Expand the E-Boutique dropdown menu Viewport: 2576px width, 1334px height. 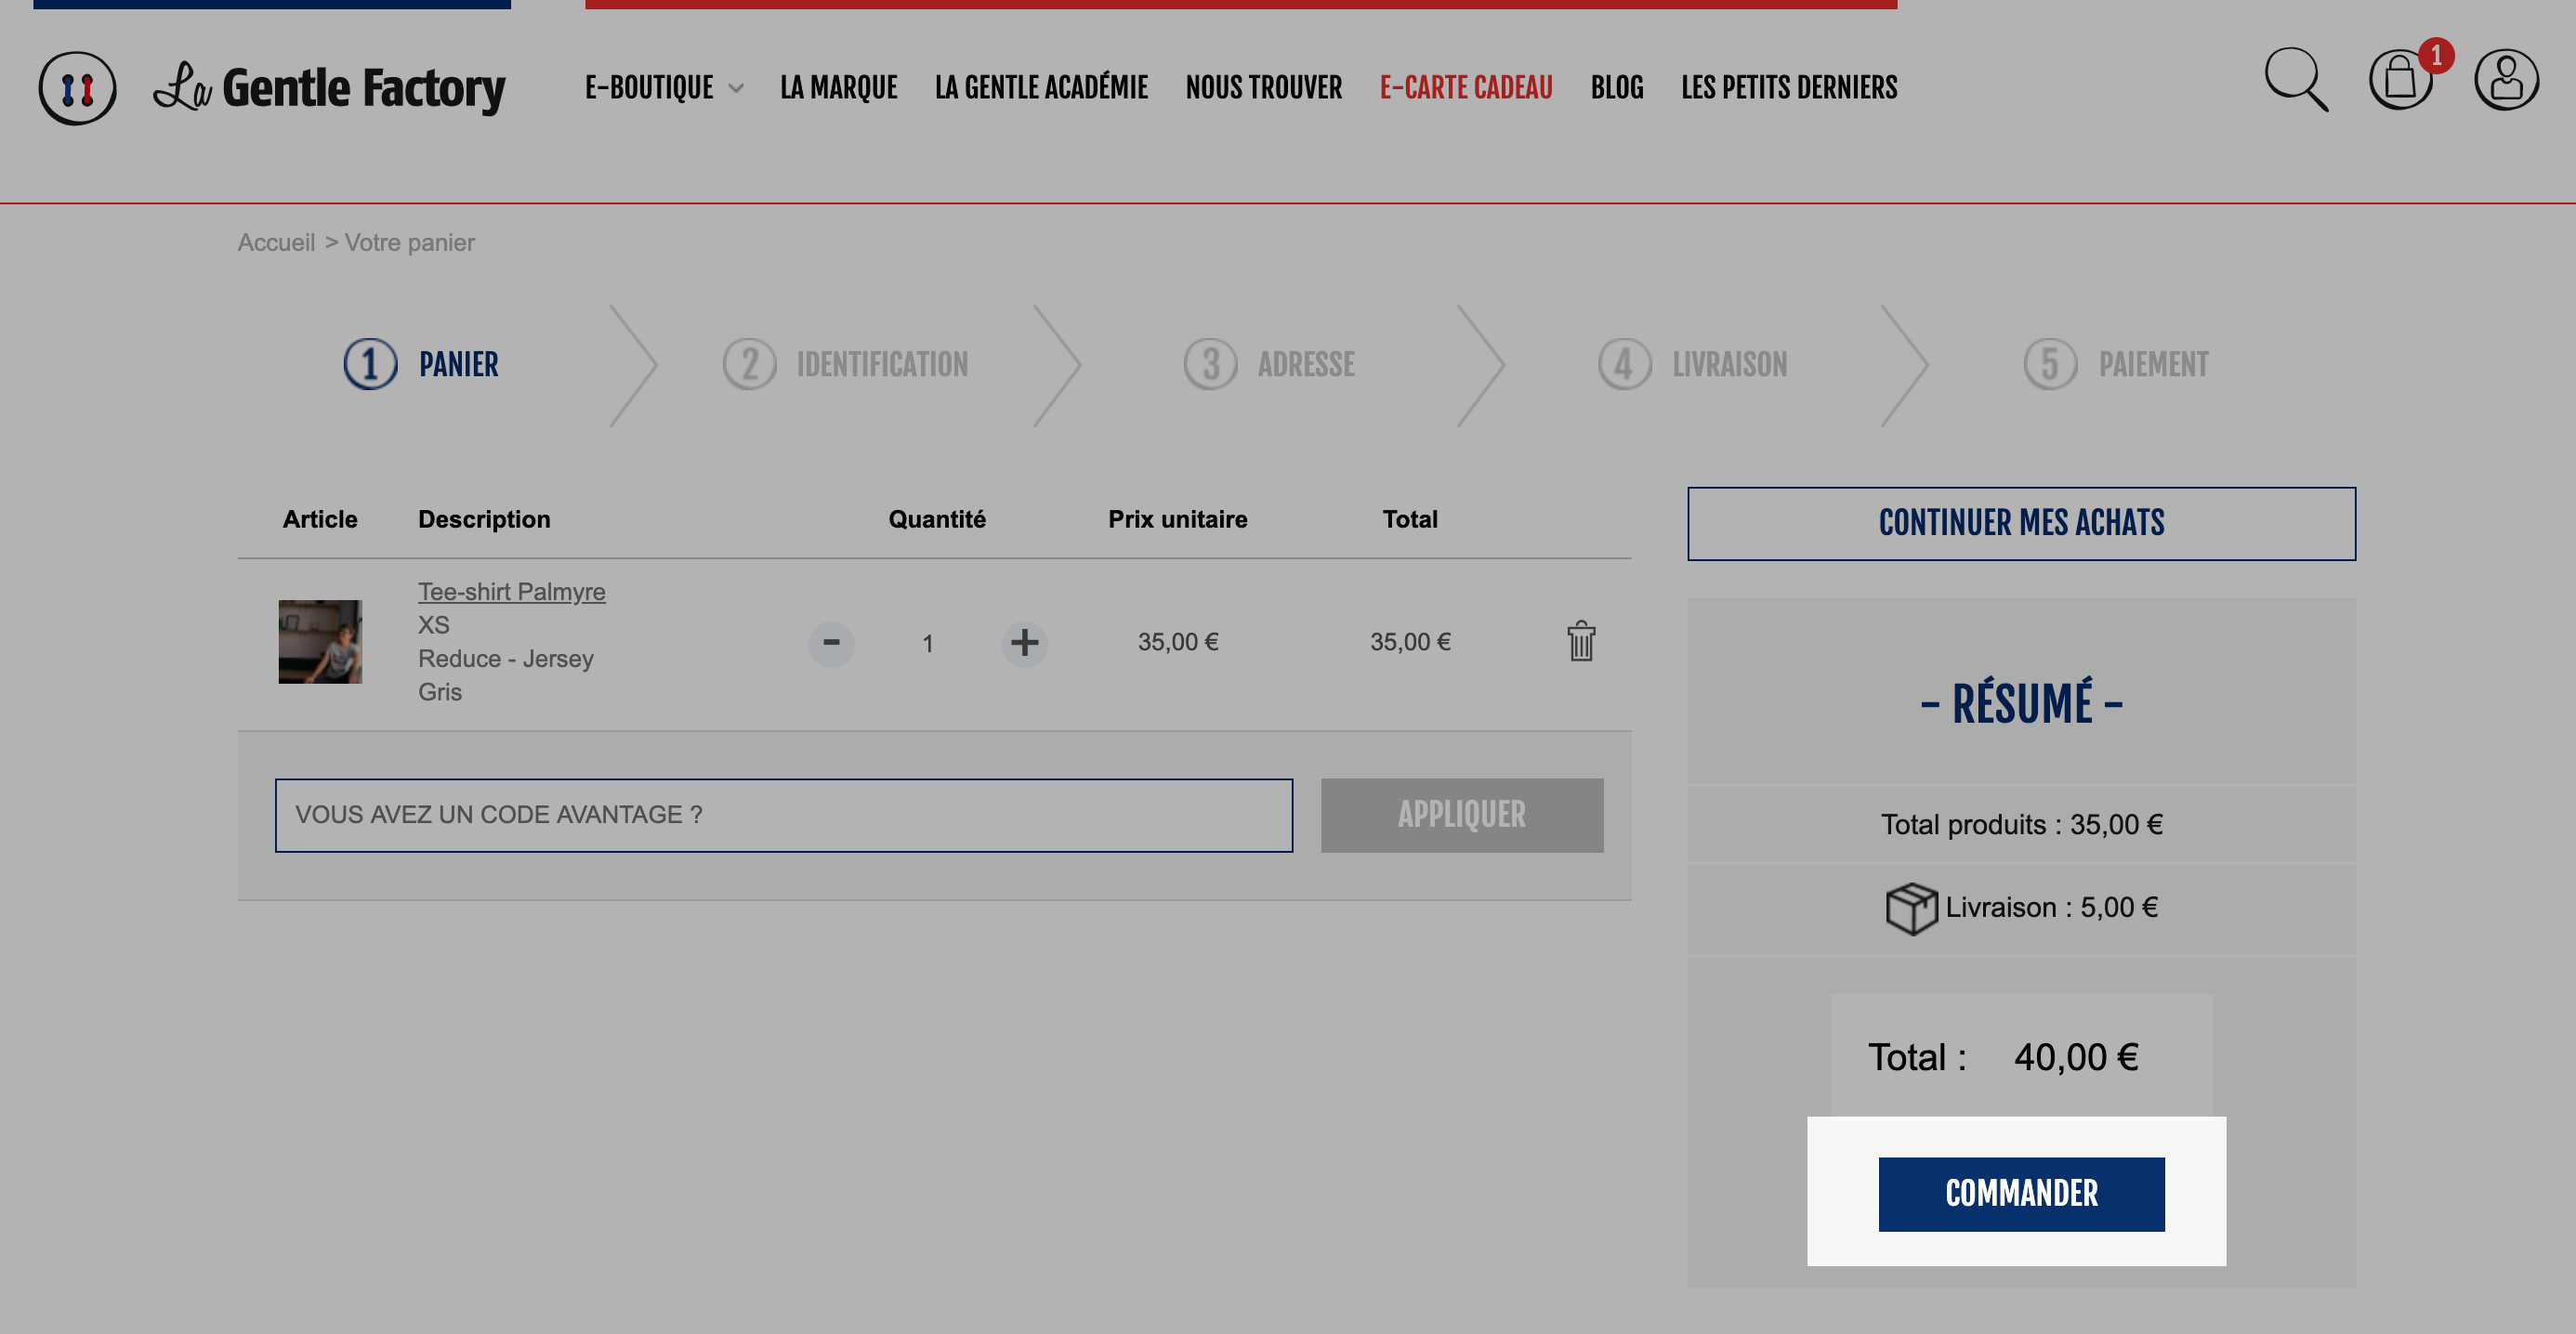[x=664, y=88]
